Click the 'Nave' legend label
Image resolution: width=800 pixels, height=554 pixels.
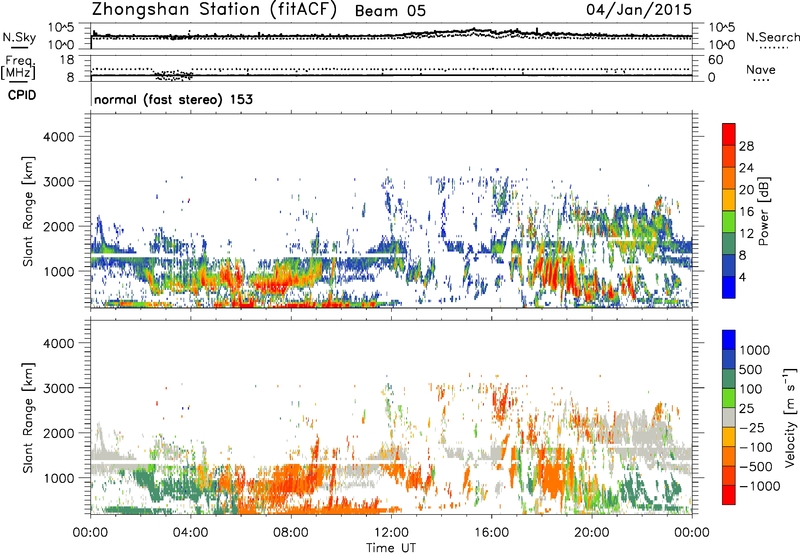tap(760, 69)
